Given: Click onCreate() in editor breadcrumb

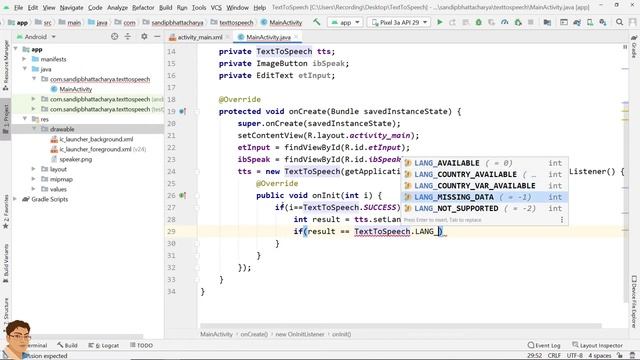Looking at the screenshot, I should (x=254, y=334).
